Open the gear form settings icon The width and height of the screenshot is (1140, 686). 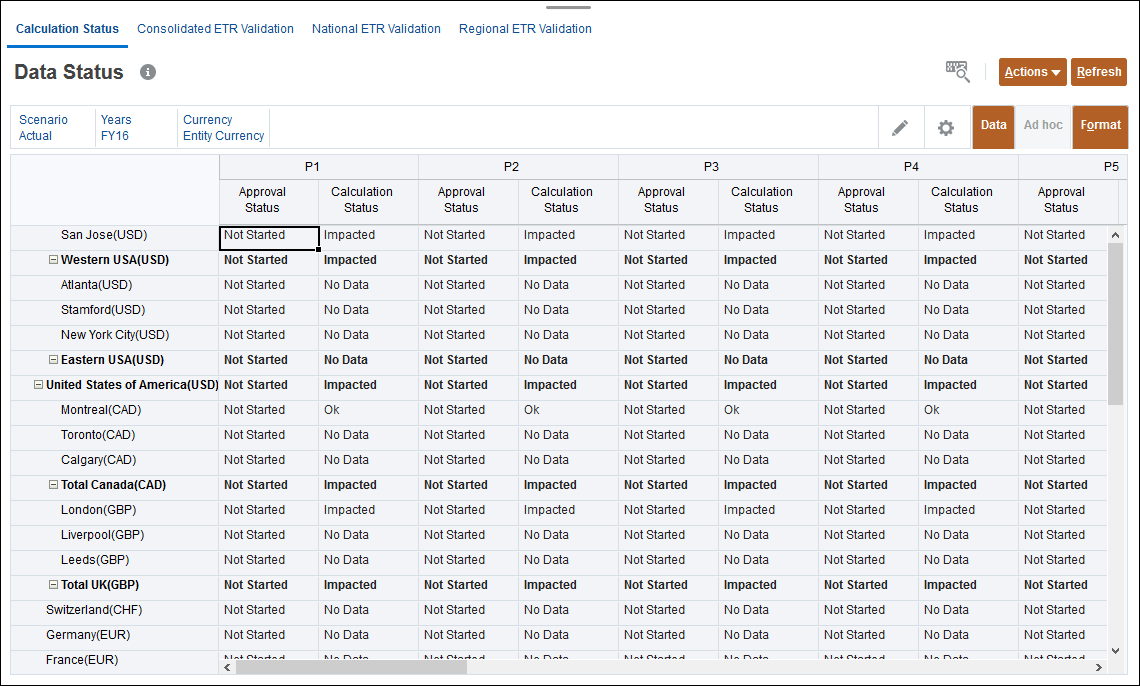[x=946, y=128]
